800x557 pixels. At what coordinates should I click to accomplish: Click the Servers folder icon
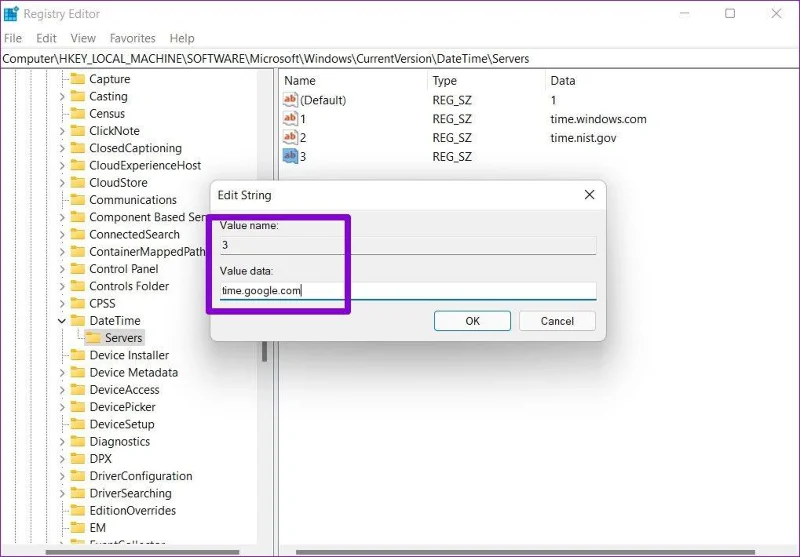click(93, 338)
